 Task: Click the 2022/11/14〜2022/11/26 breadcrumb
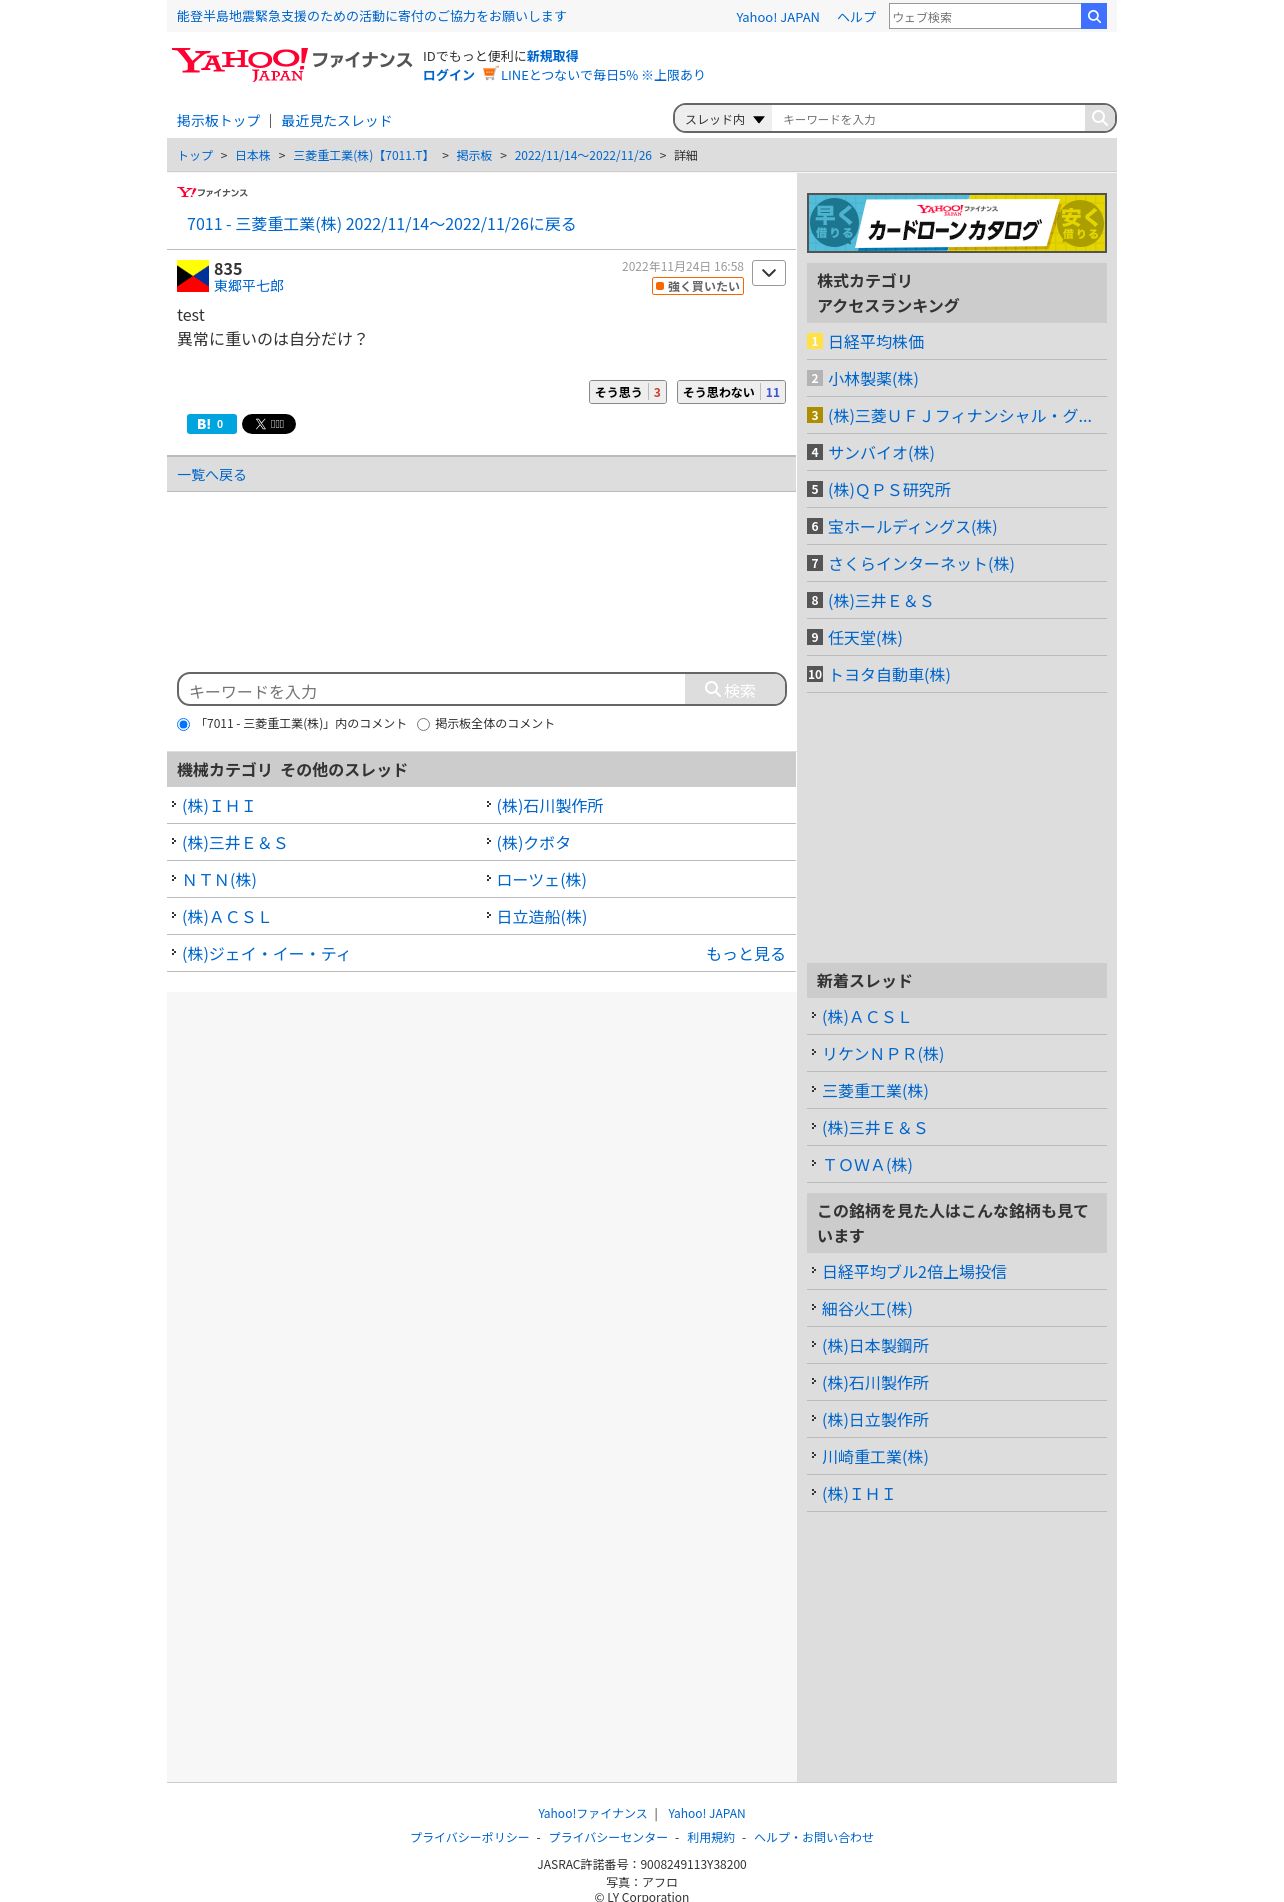tap(583, 156)
